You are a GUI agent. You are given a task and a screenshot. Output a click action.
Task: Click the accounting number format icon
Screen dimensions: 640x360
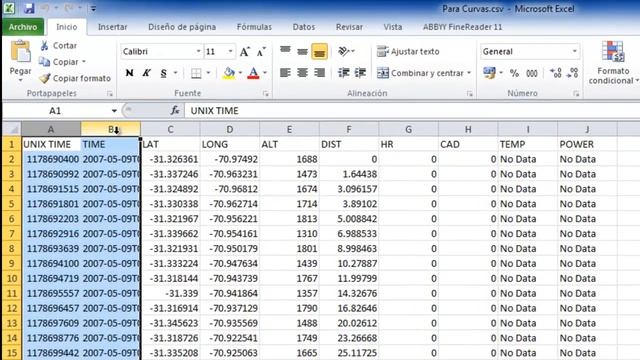(x=489, y=73)
